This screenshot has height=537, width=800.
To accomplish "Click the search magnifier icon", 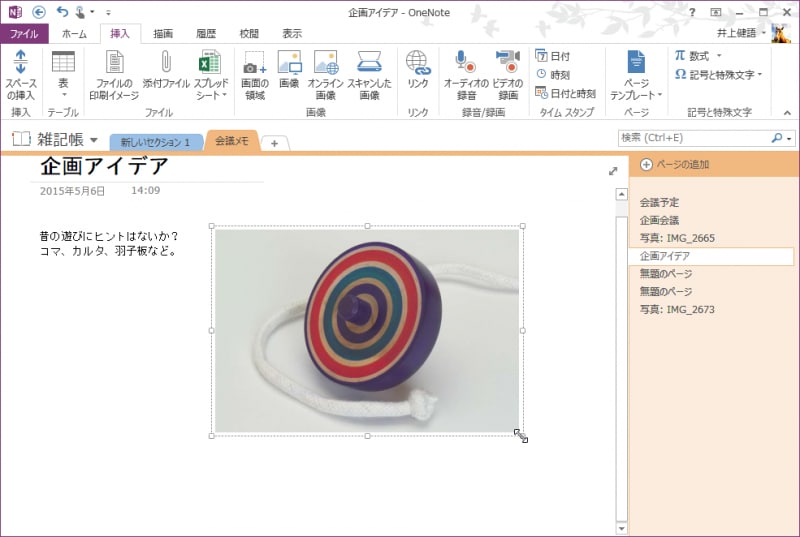I will 777,138.
